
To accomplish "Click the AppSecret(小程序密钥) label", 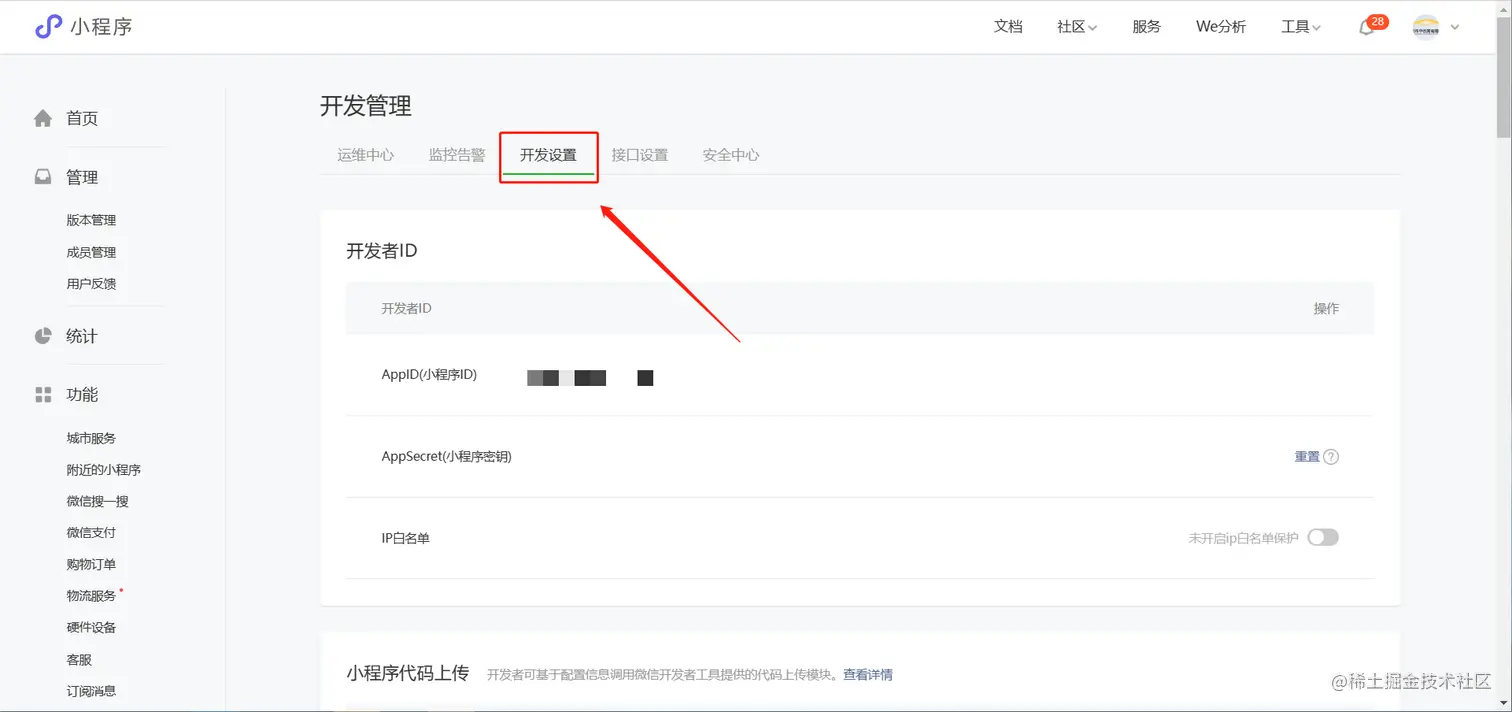I will click(446, 457).
